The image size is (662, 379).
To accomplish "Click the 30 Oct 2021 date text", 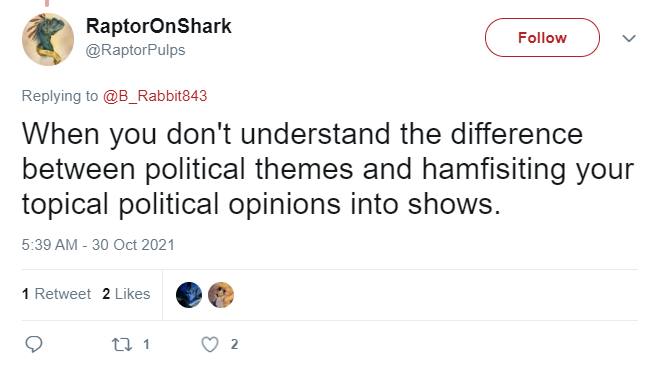I will tap(133, 245).
